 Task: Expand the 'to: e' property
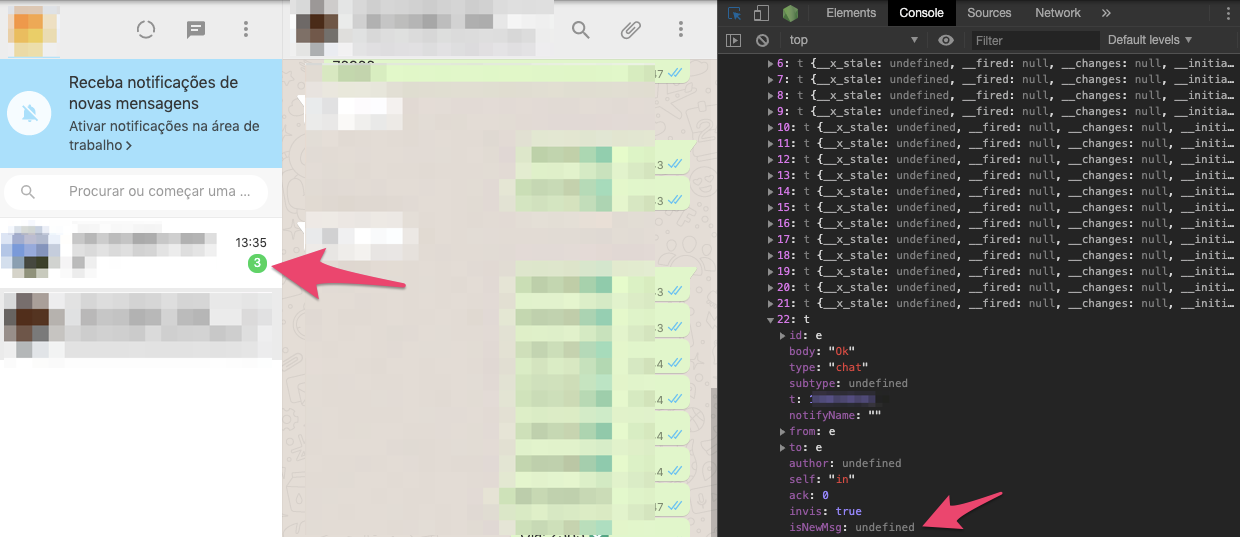click(783, 448)
